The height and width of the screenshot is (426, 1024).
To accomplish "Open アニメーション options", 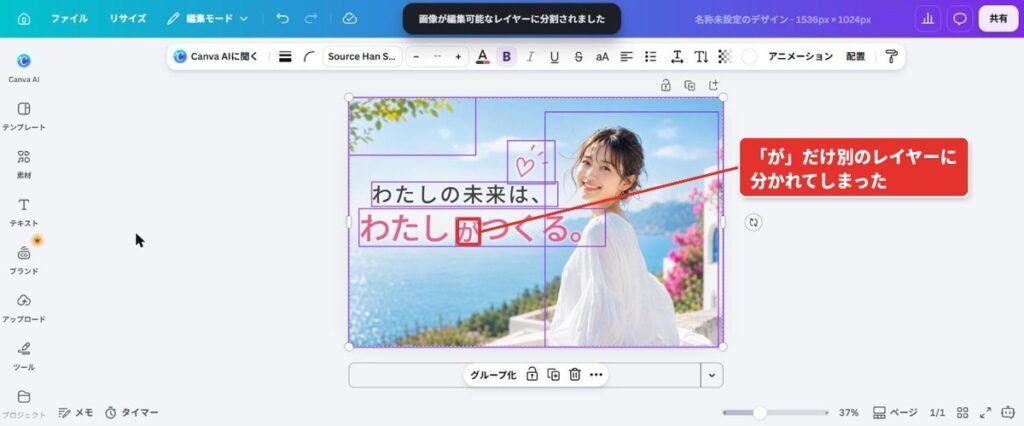I will pos(801,57).
